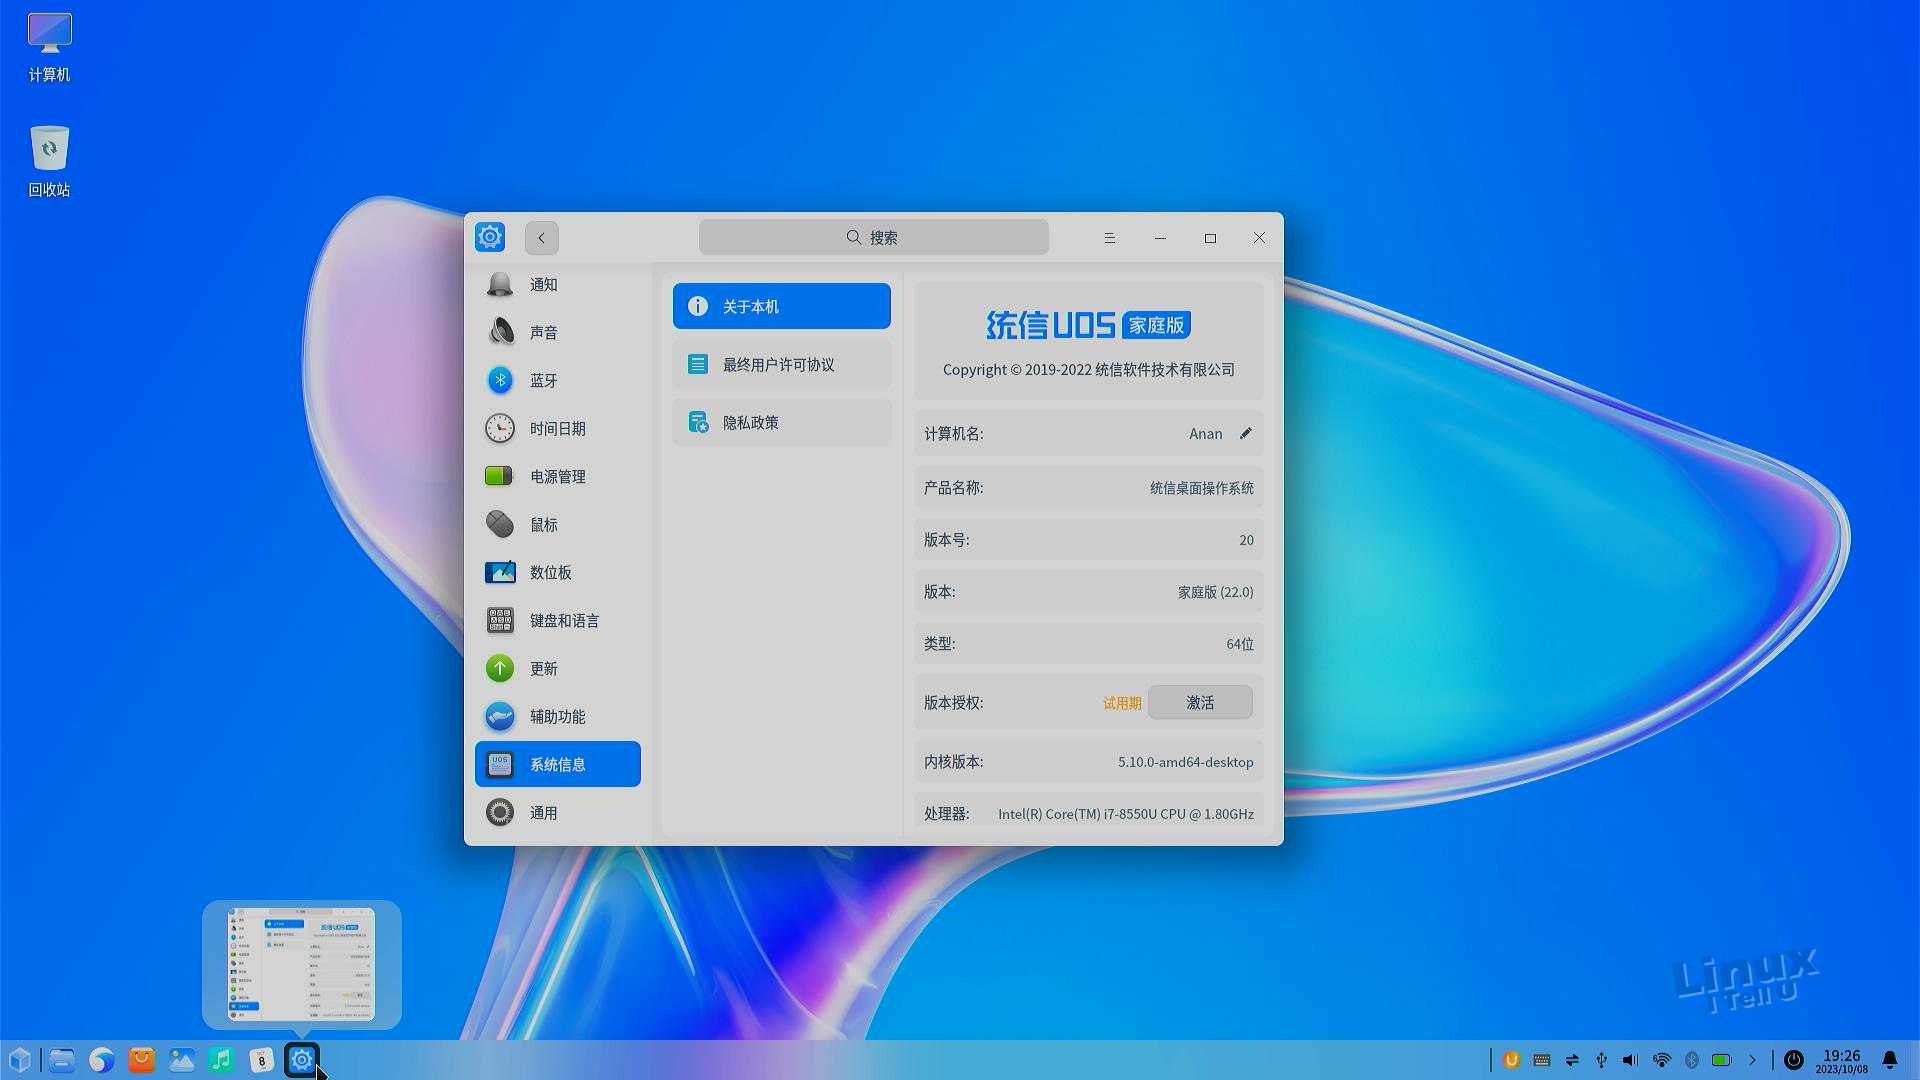Open the launcher in the taskbar
Screen dimensions: 1920x1080
click(x=20, y=1060)
